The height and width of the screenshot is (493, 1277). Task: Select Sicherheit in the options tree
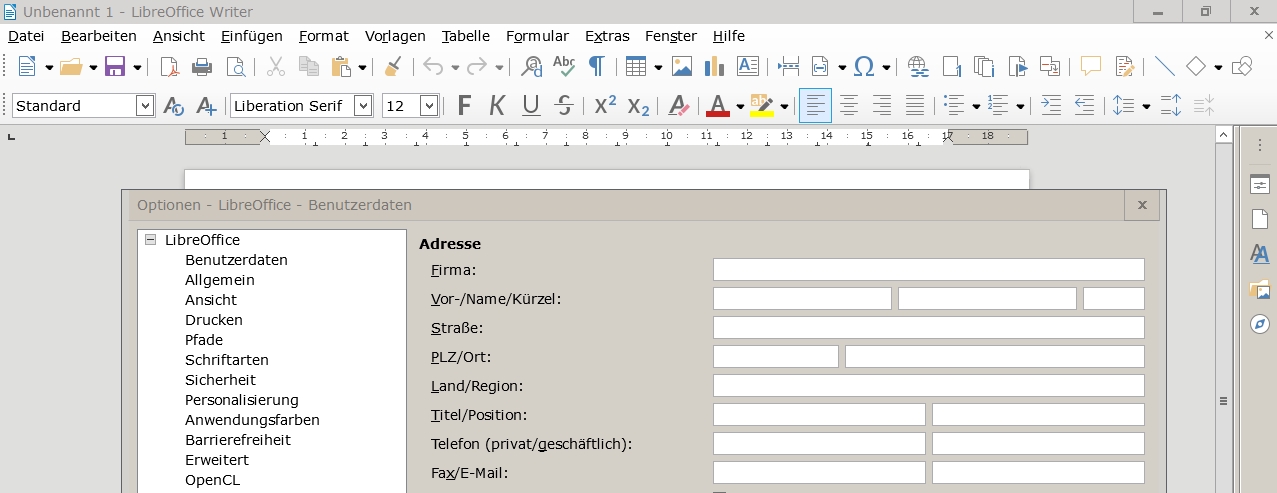click(220, 380)
